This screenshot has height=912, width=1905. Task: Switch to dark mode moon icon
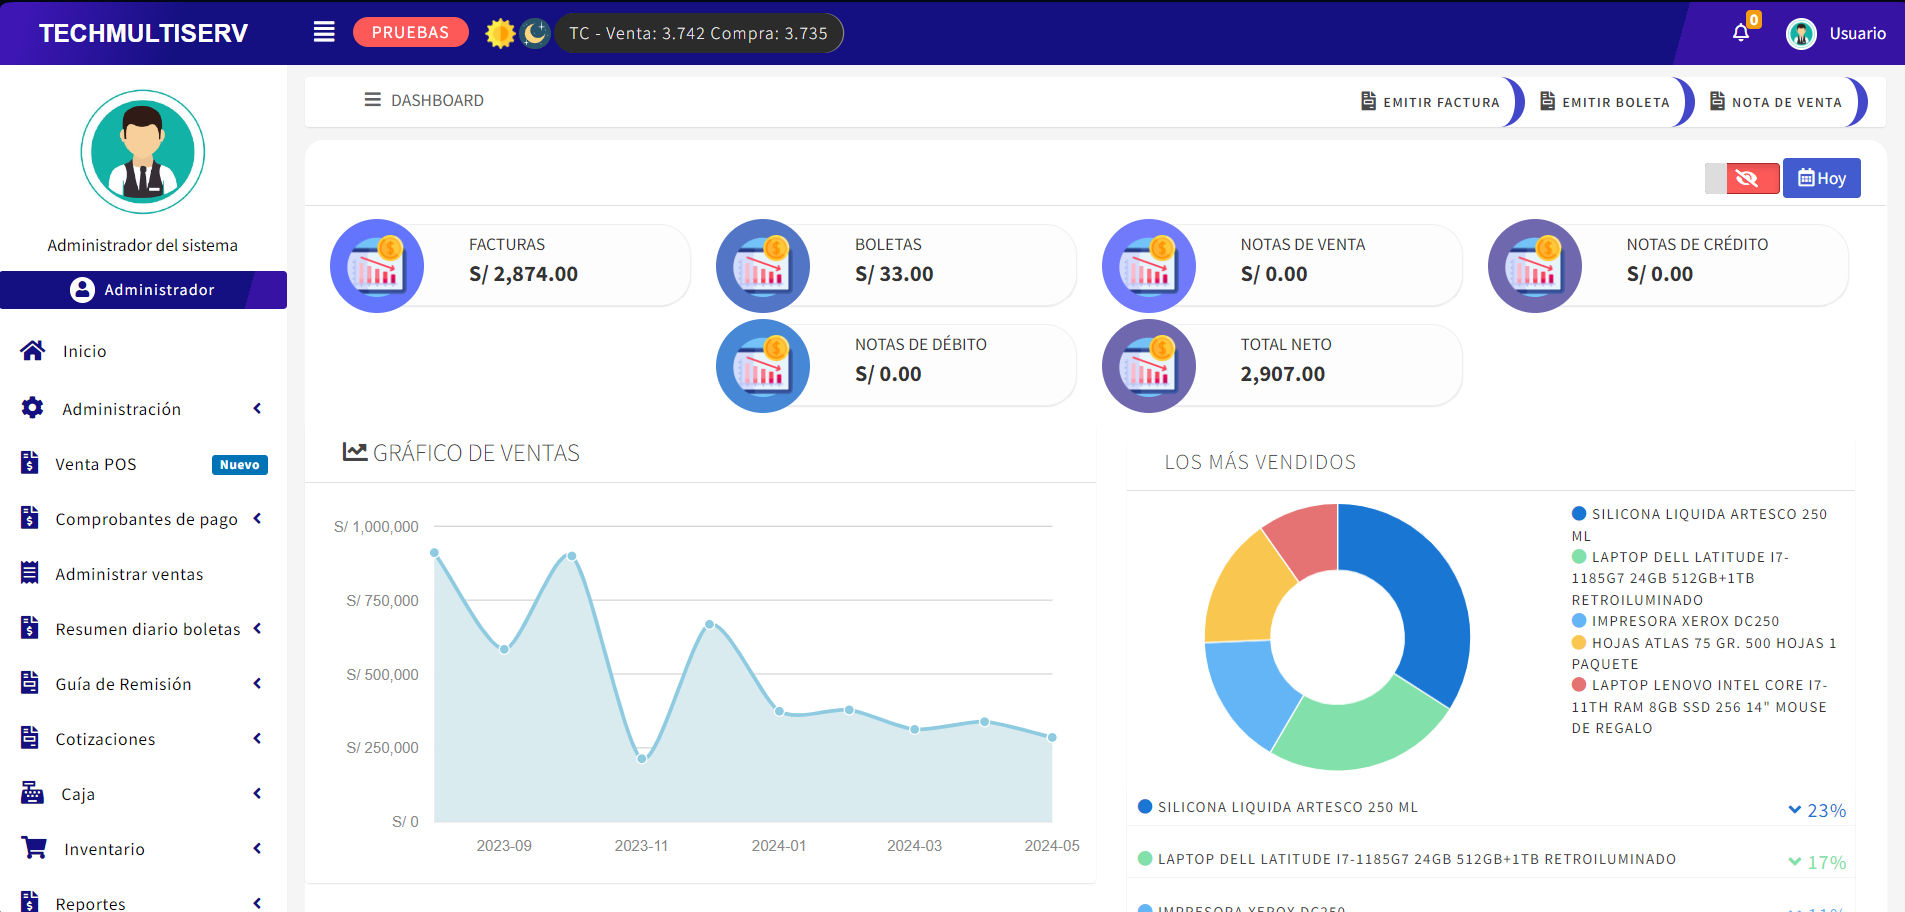(x=535, y=33)
